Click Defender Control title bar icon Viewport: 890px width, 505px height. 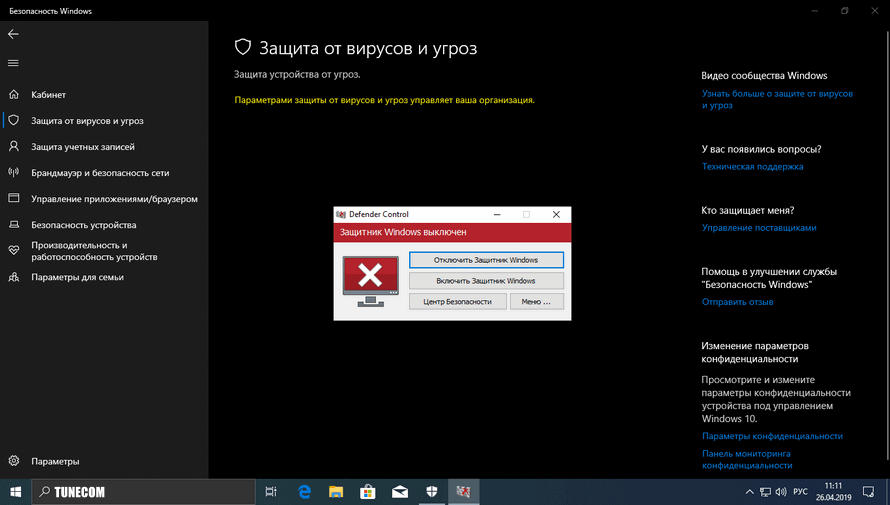pos(341,214)
